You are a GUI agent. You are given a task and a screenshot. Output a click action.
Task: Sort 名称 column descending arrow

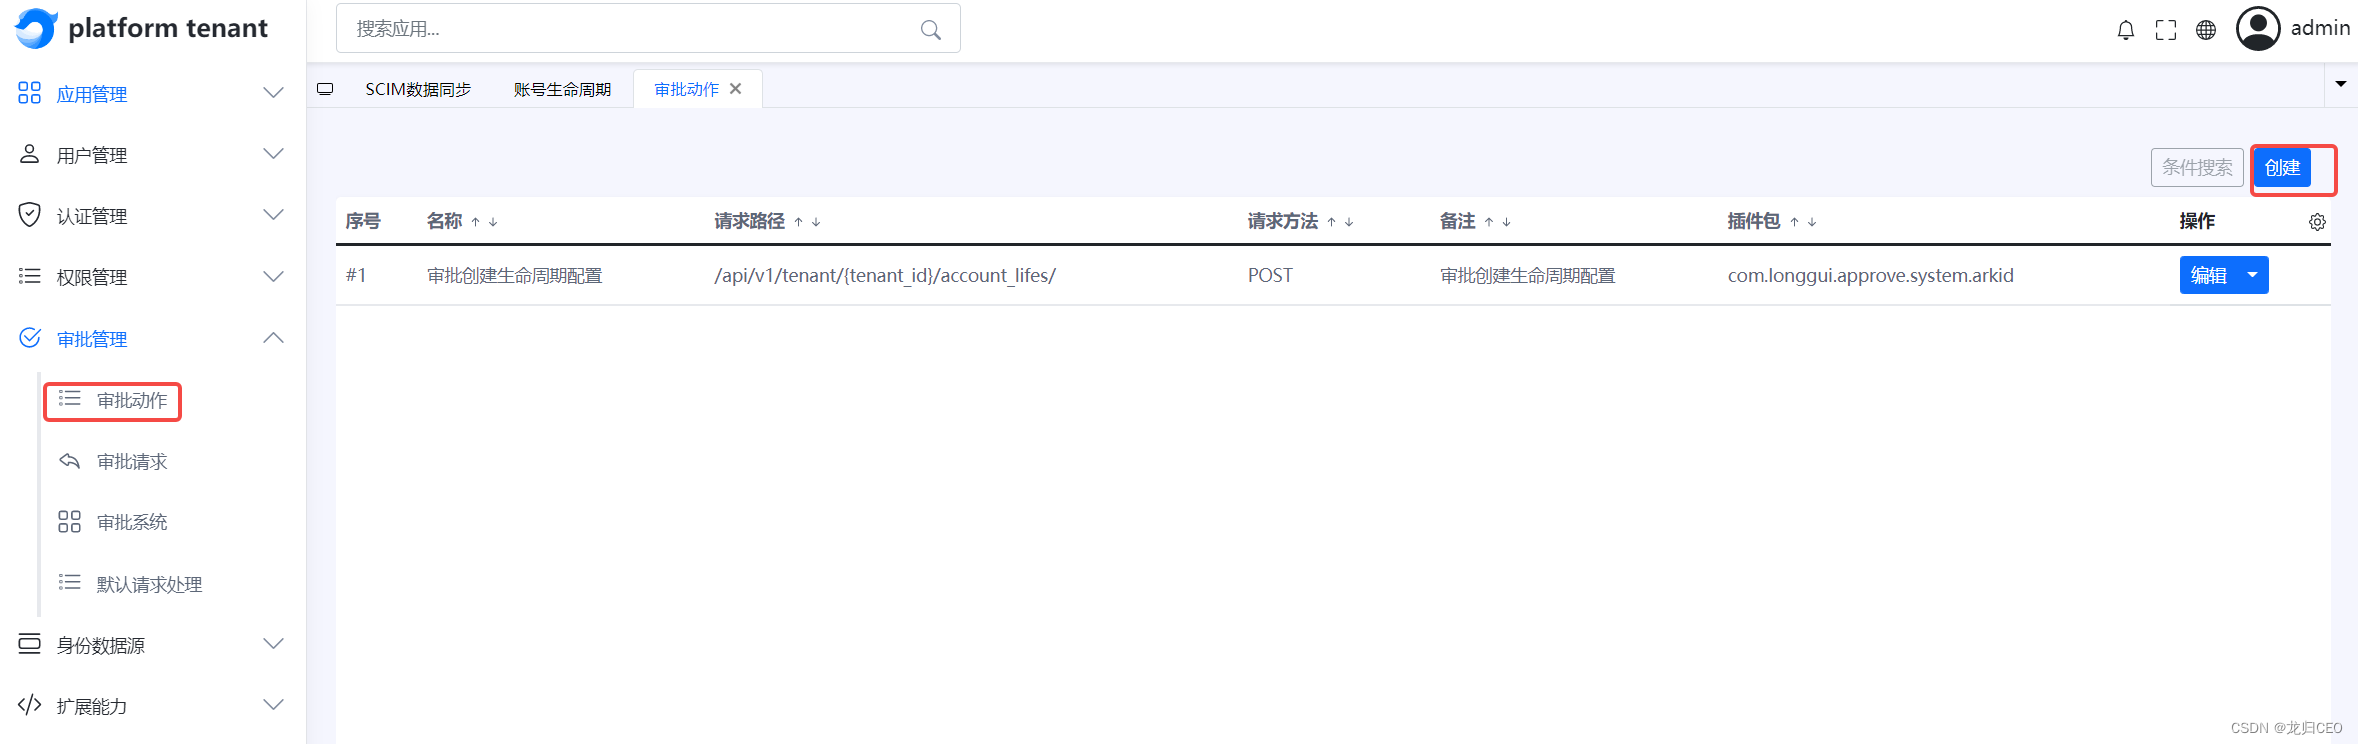[x=493, y=222]
